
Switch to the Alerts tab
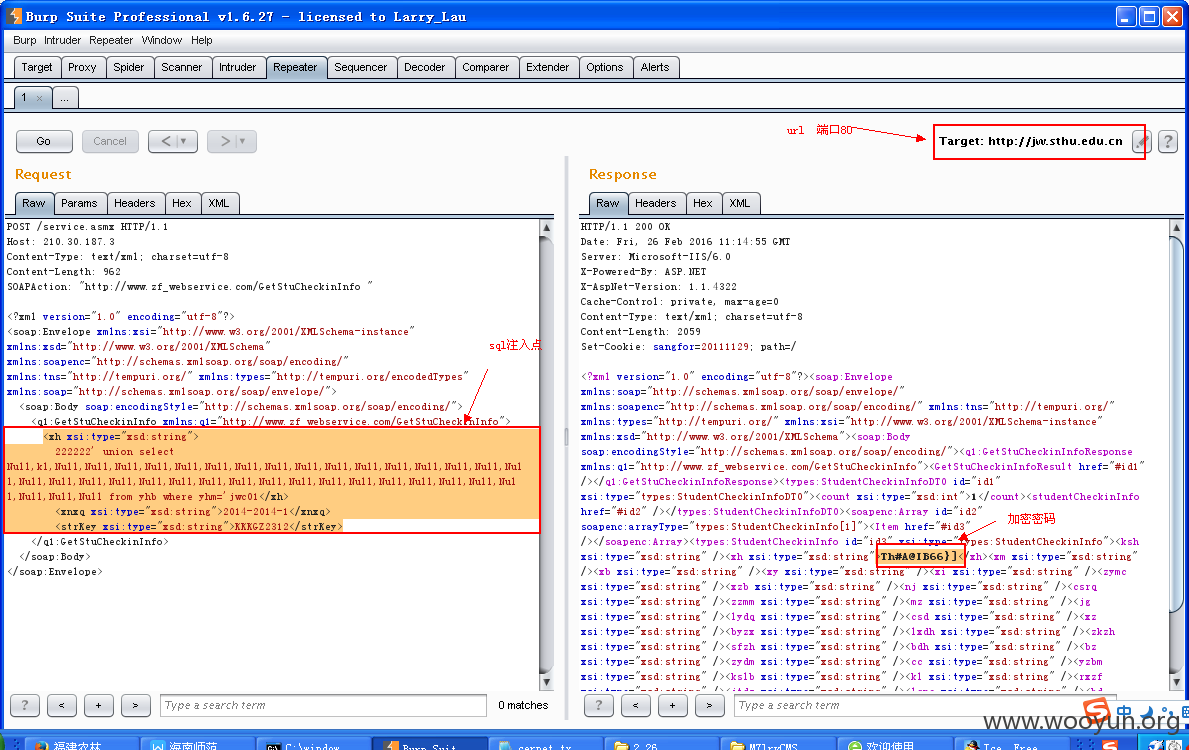point(655,67)
